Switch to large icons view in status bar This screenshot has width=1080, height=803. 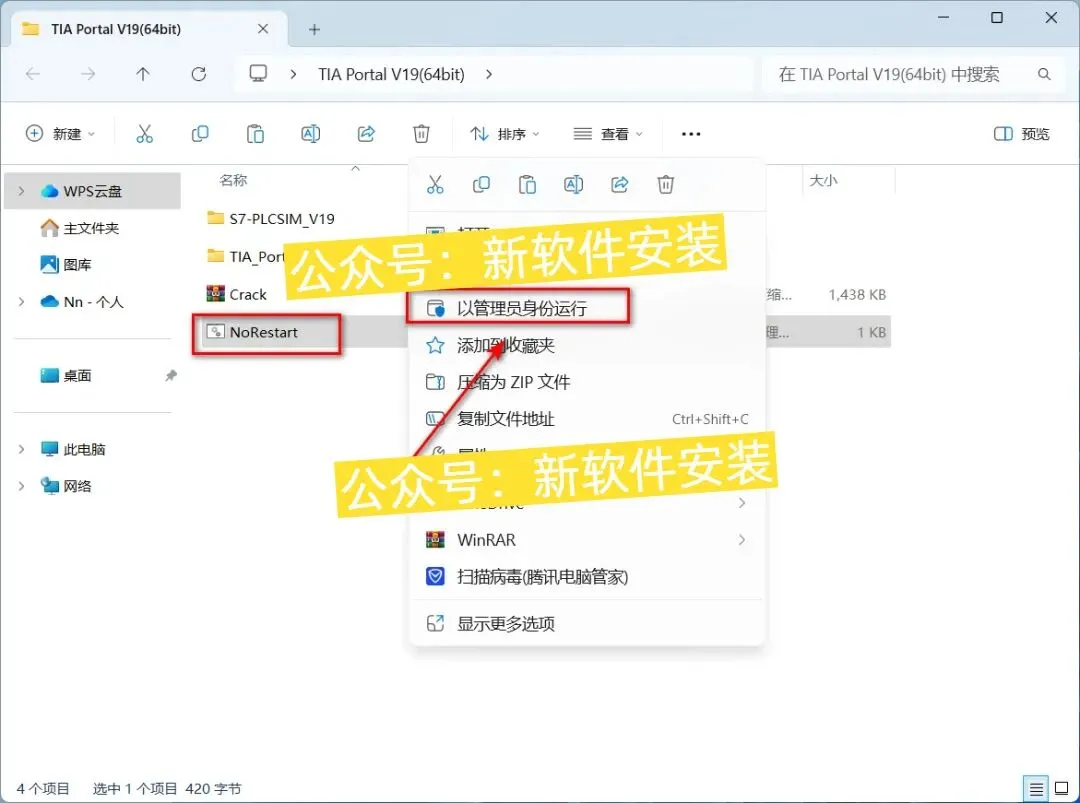(1061, 788)
